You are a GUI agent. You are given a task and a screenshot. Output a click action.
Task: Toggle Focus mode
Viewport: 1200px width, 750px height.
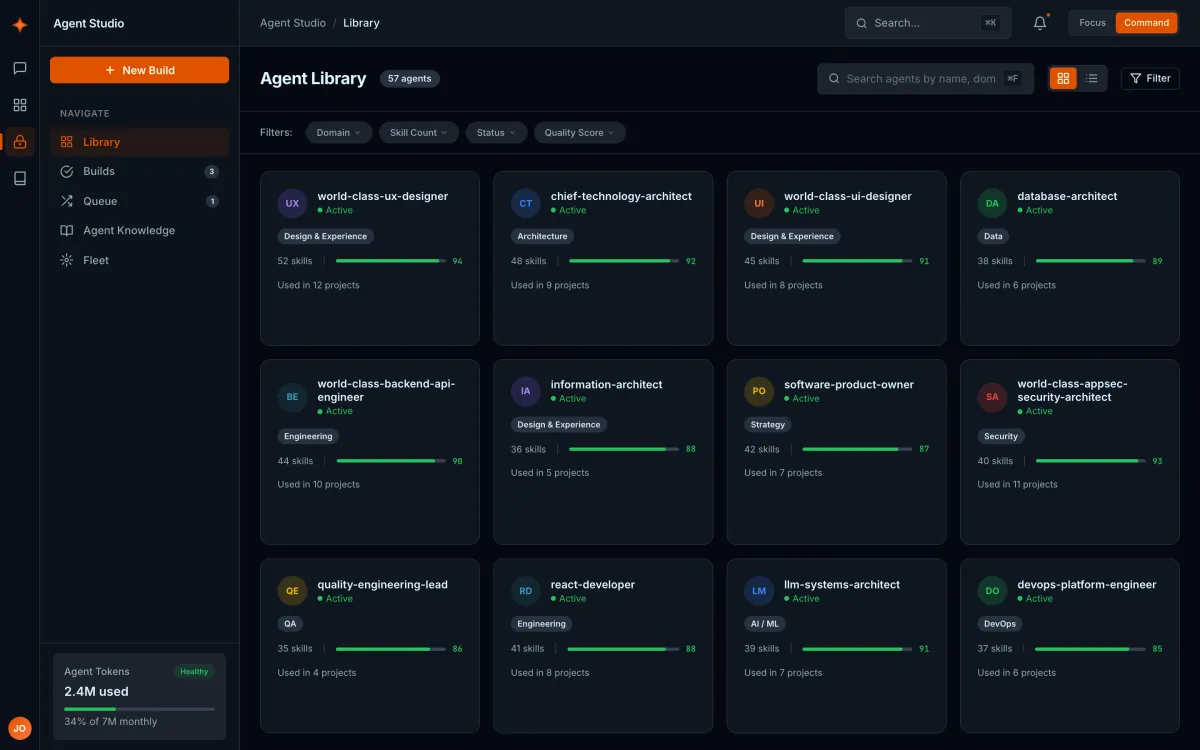click(x=1092, y=23)
